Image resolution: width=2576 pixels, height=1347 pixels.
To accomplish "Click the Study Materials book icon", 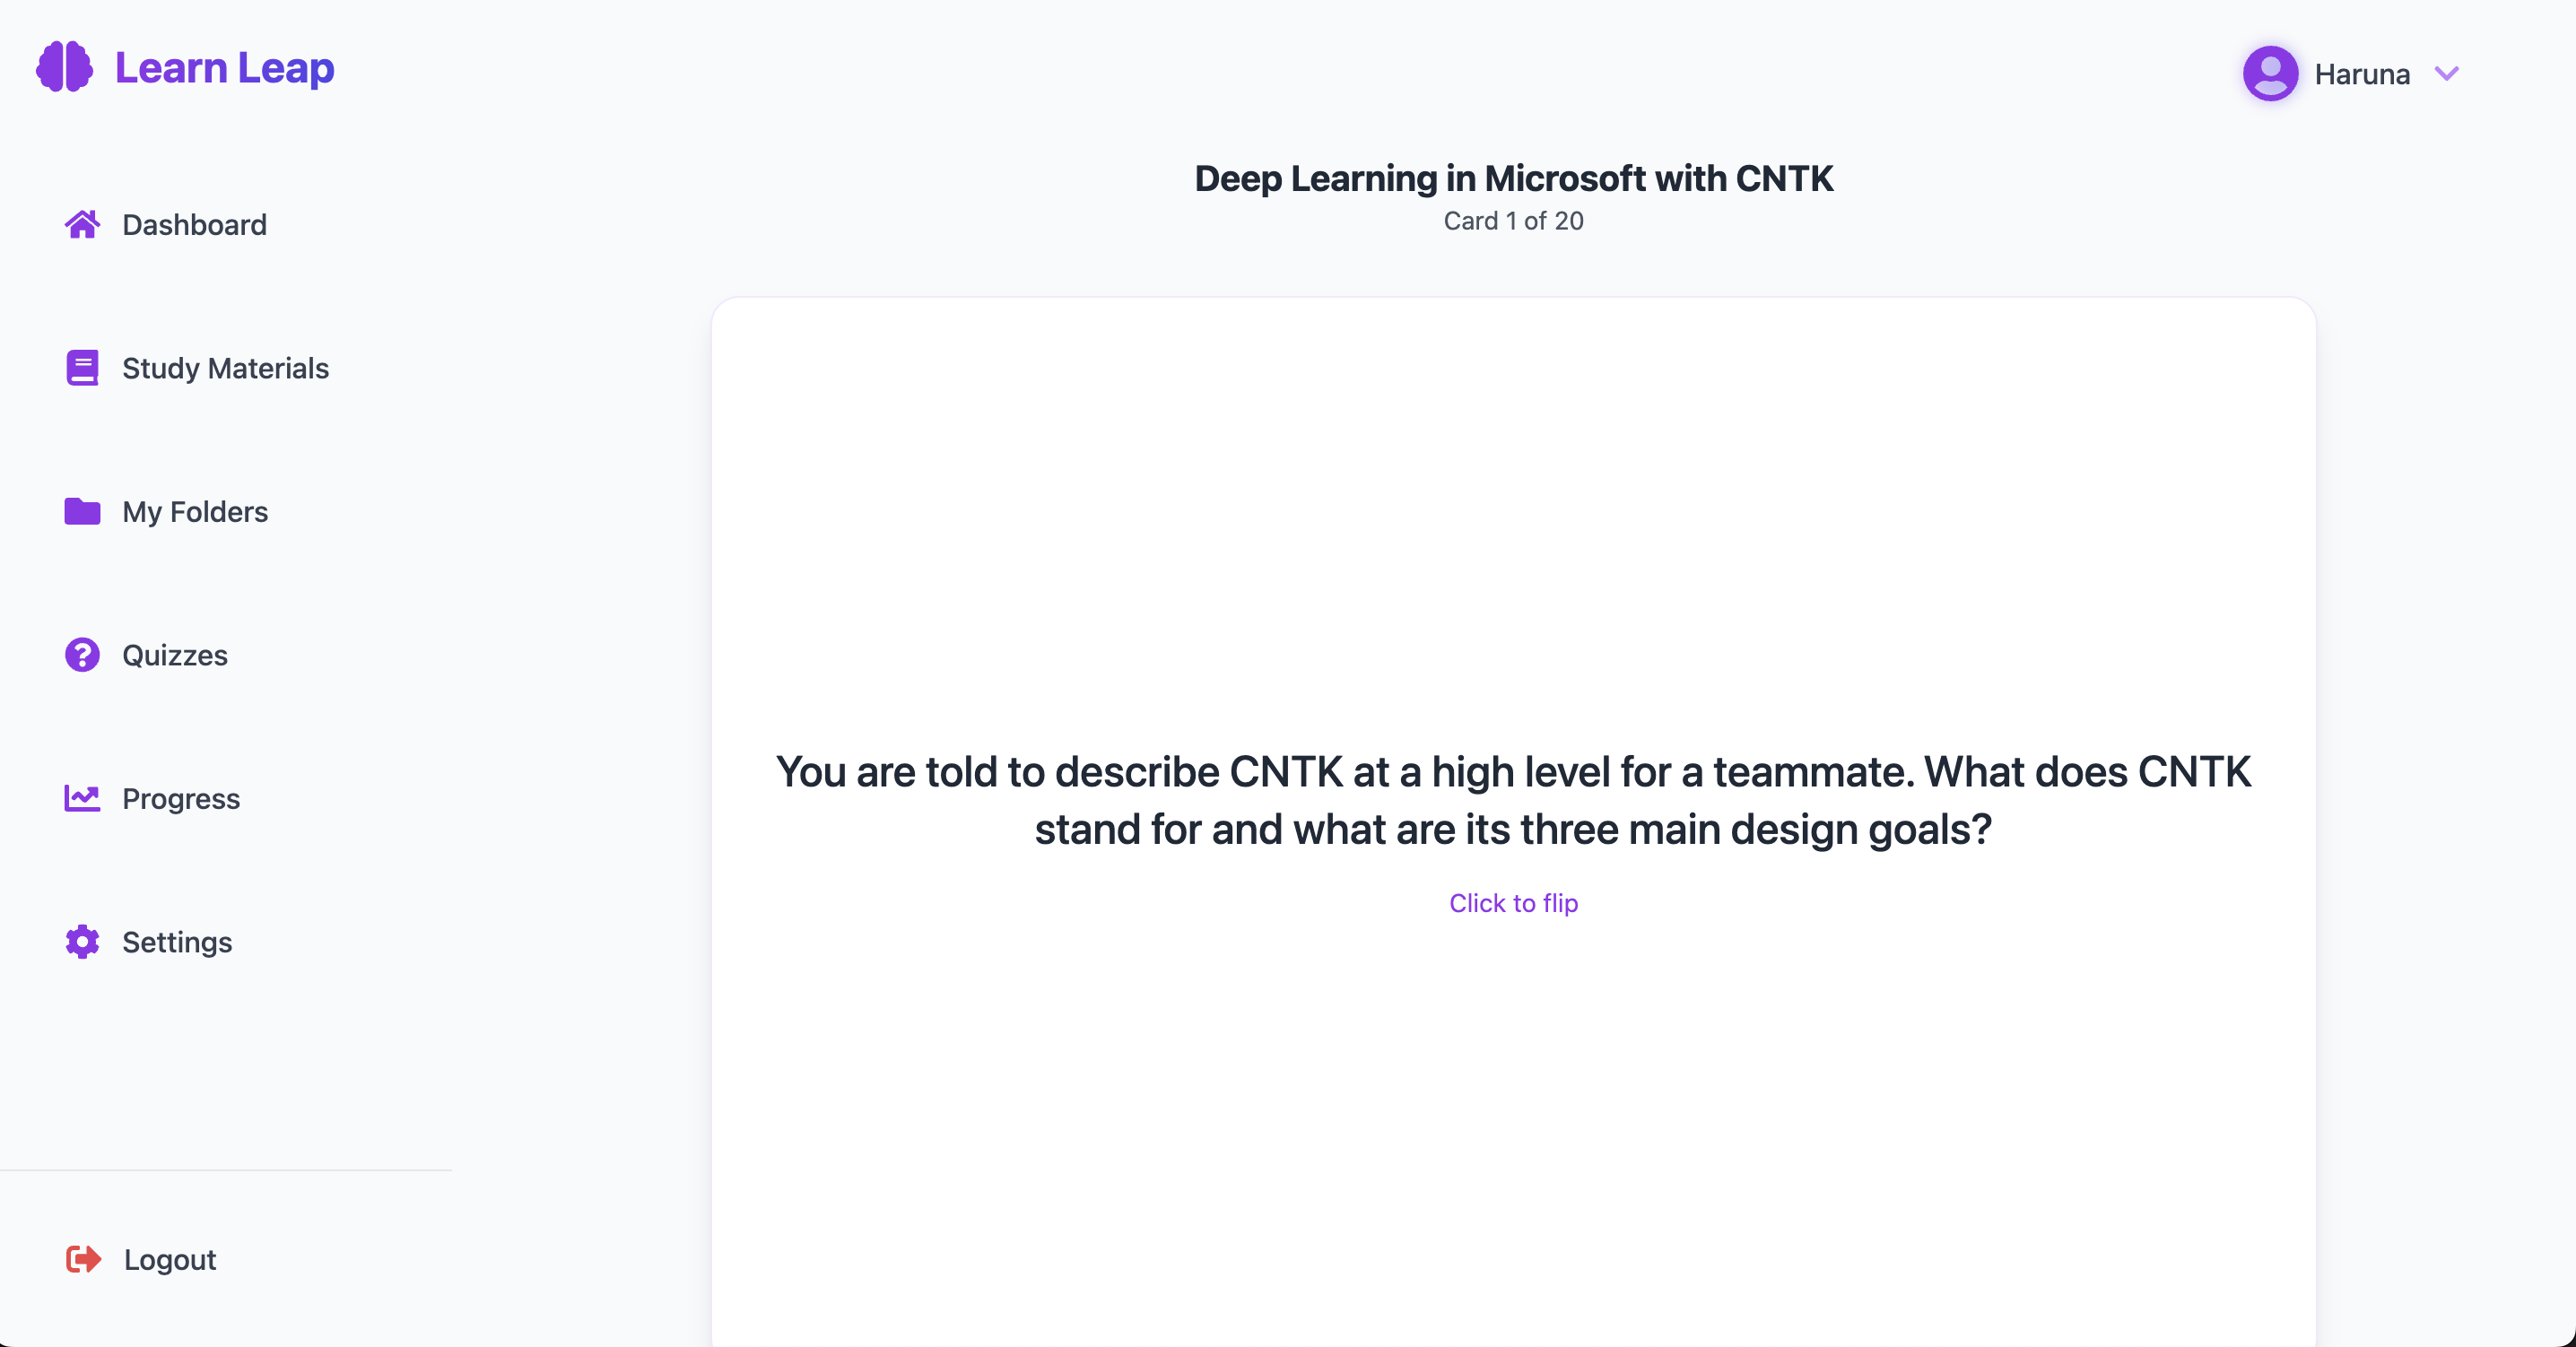I will pos(80,368).
